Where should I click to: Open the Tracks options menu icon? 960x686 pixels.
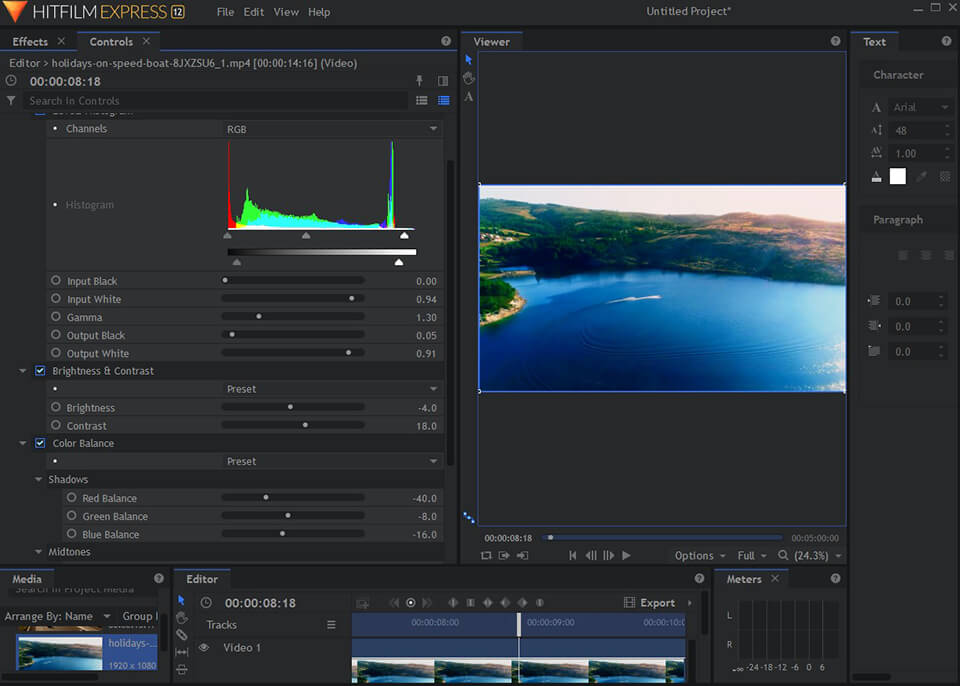tap(331, 625)
